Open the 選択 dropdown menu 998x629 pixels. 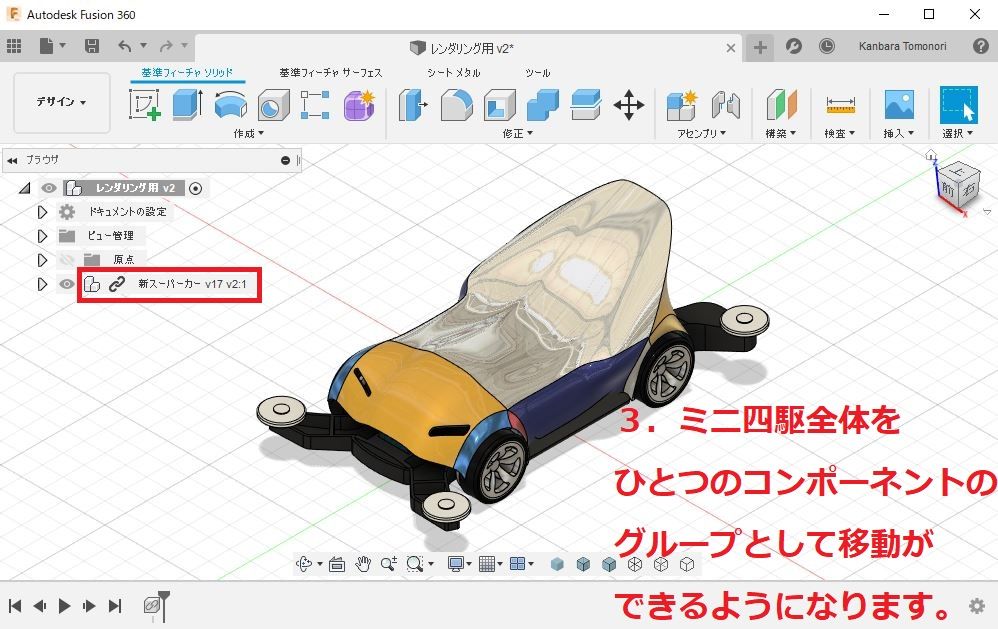pyautogui.click(x=958, y=133)
